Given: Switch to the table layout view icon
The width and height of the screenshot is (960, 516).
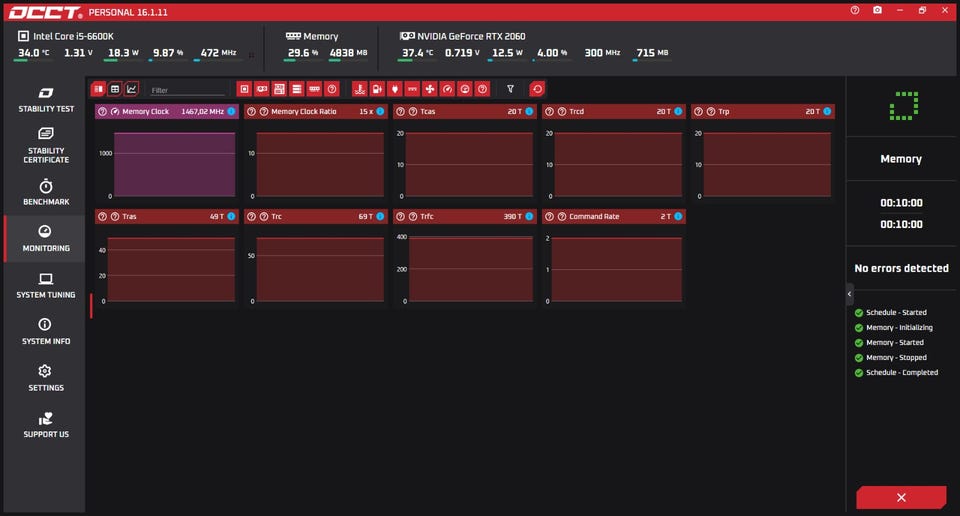Looking at the screenshot, I should pyautogui.click(x=114, y=89).
